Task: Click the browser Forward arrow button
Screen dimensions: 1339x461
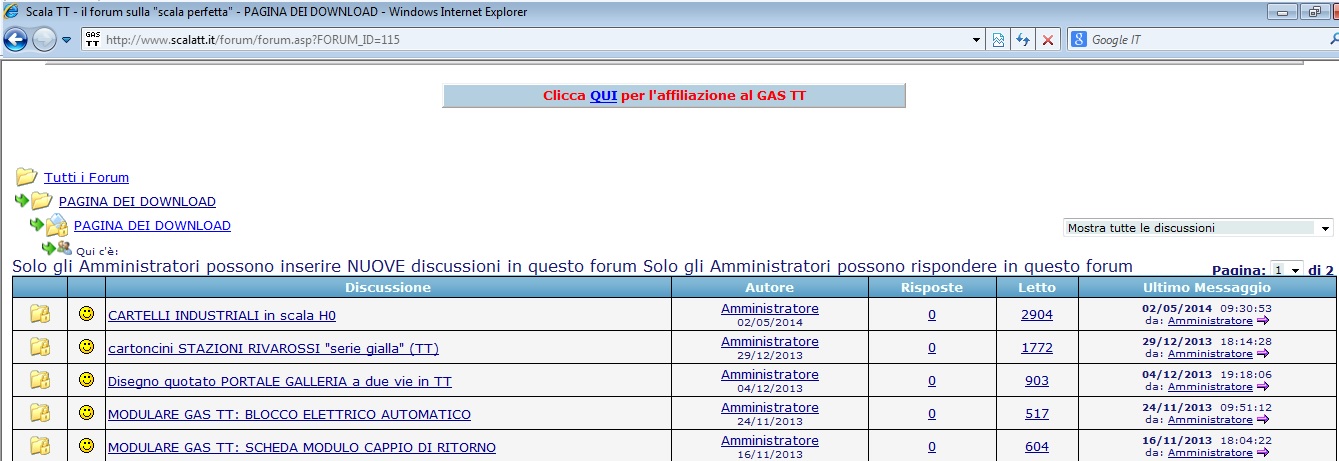Action: point(44,39)
